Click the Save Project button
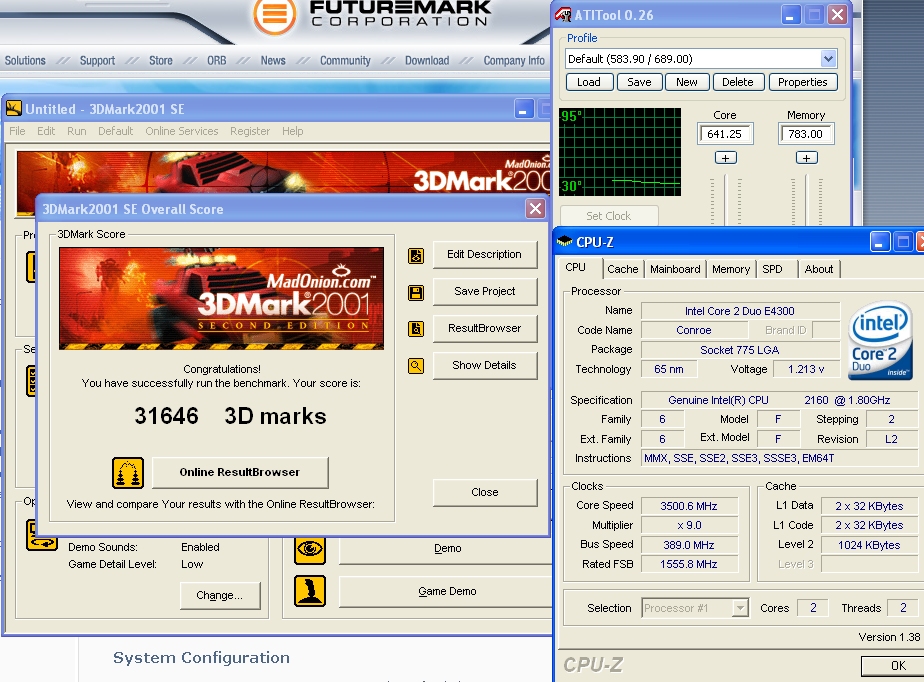 [x=484, y=291]
